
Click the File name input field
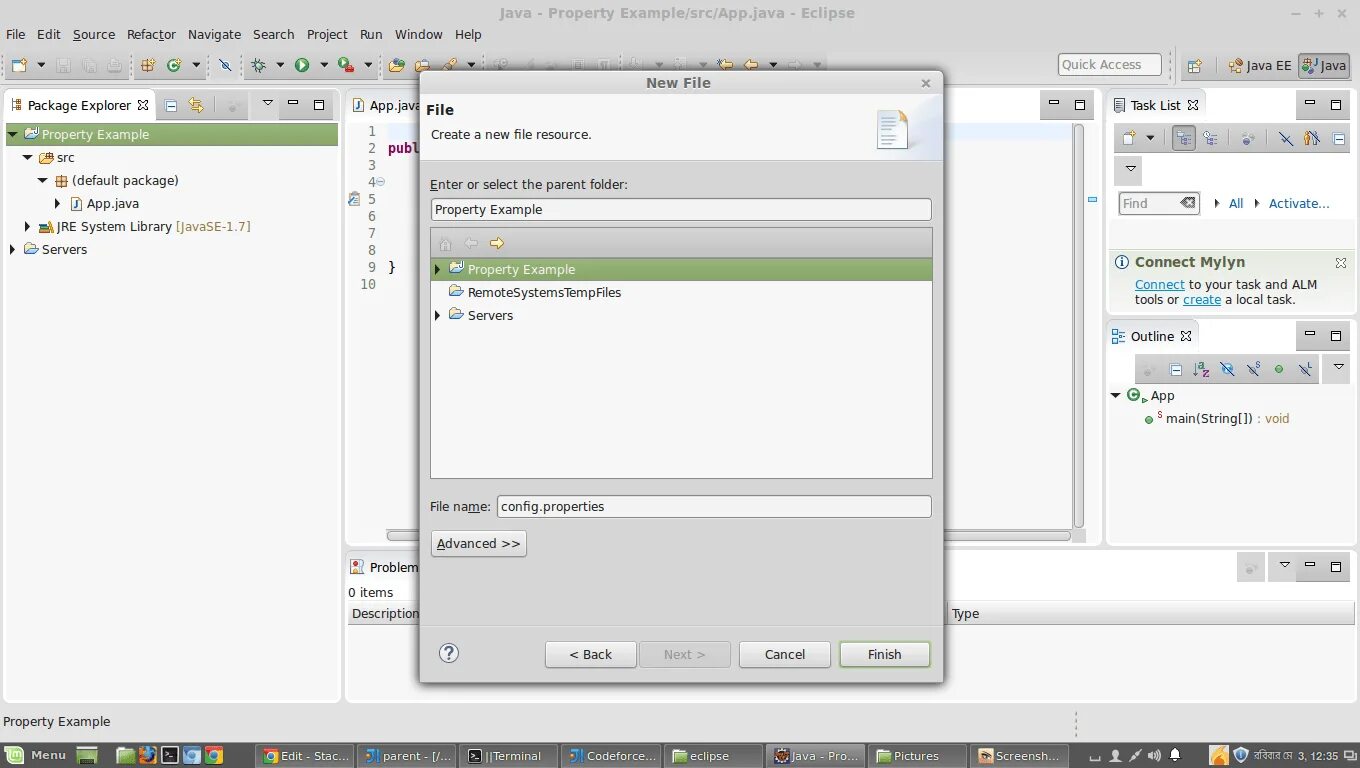pyautogui.click(x=714, y=507)
